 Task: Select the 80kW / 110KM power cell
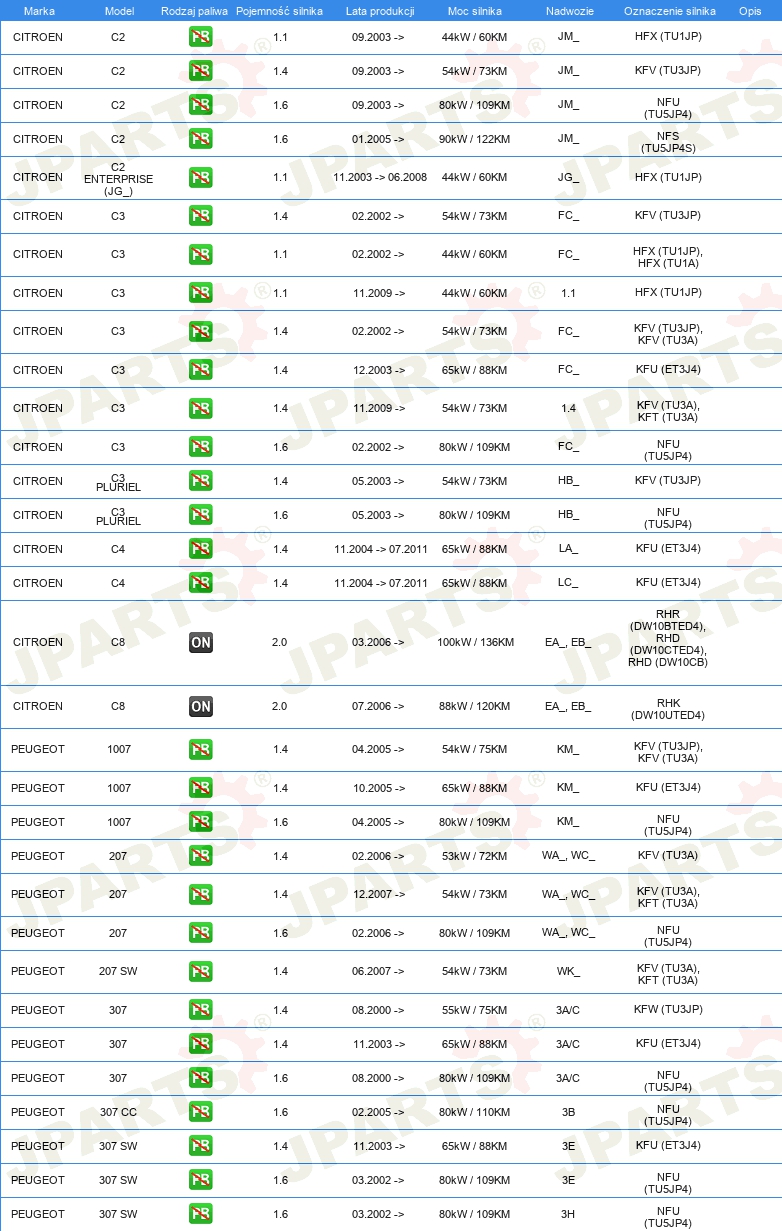[476, 1112]
